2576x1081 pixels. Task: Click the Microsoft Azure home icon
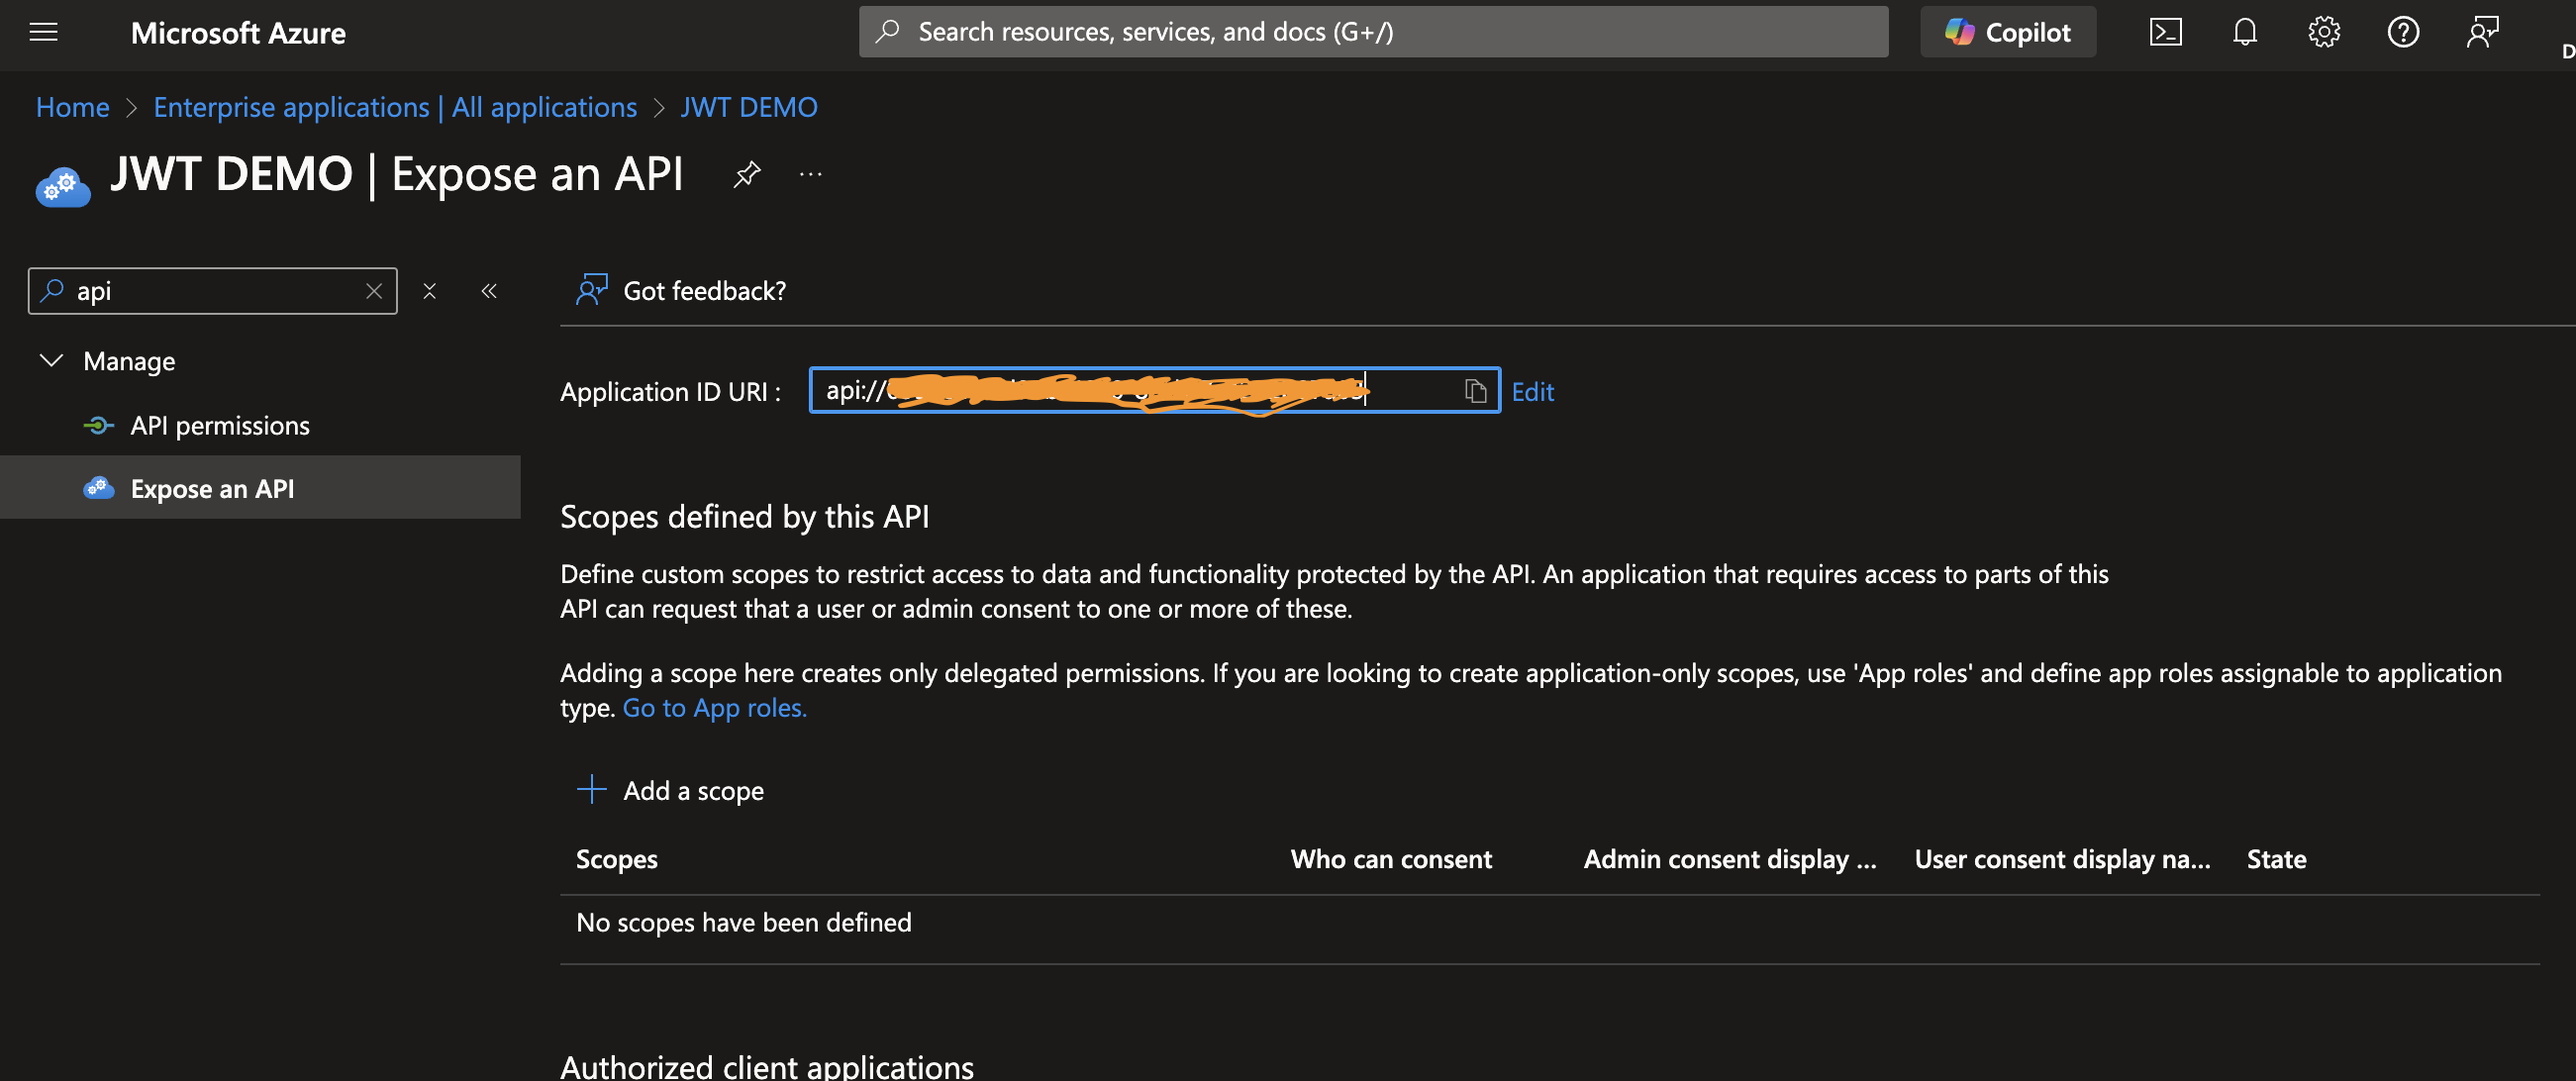coord(239,30)
